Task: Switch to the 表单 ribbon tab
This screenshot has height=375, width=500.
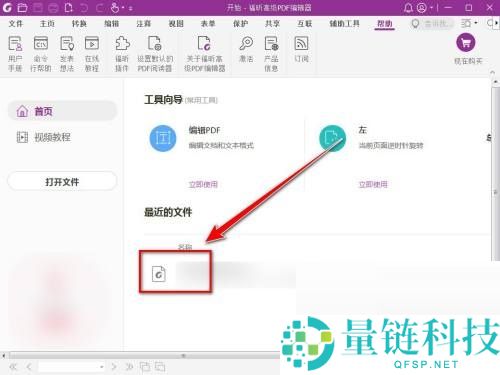Action: [x=208, y=24]
